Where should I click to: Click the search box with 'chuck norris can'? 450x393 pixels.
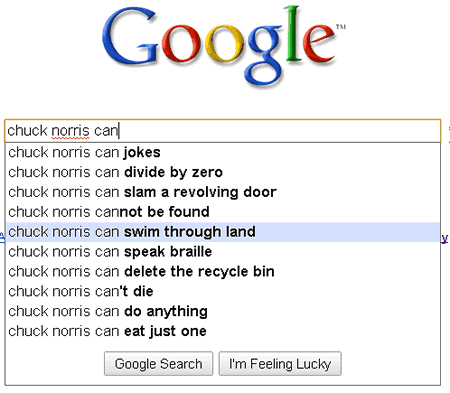click(x=223, y=131)
